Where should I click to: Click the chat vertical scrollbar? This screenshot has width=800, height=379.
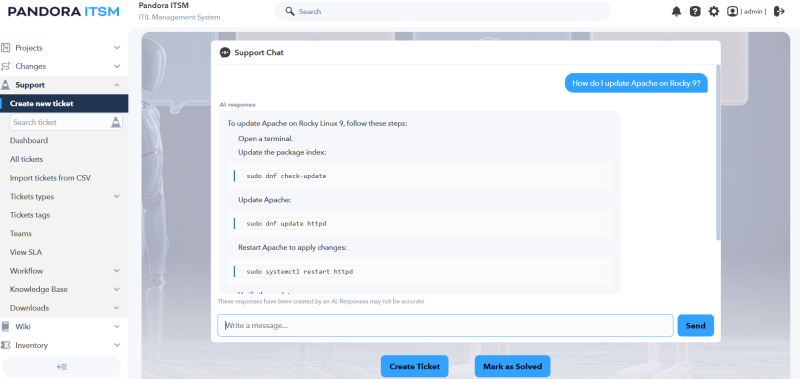click(718, 152)
